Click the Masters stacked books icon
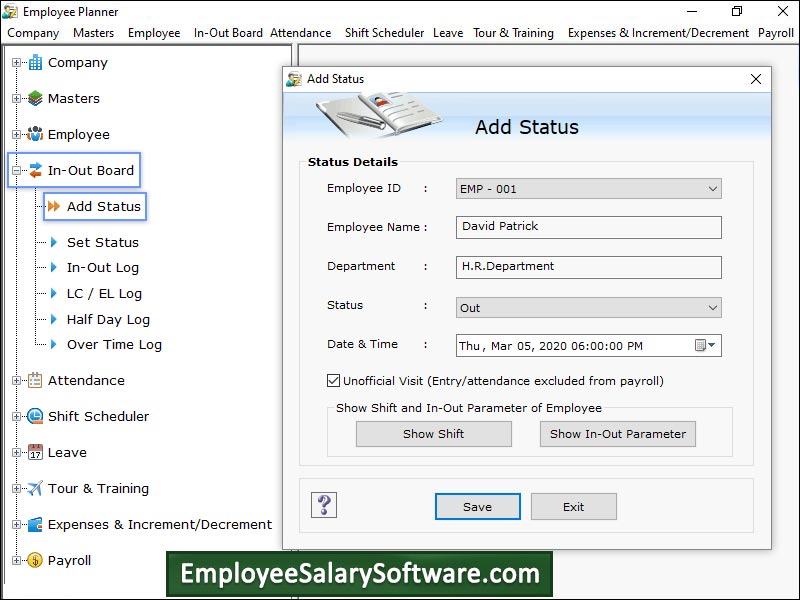Screen dimensions: 800x600 (35, 99)
